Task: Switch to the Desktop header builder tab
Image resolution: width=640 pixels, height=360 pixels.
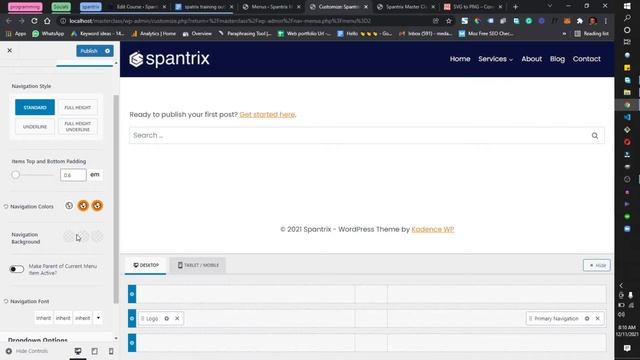Action: [x=146, y=265]
